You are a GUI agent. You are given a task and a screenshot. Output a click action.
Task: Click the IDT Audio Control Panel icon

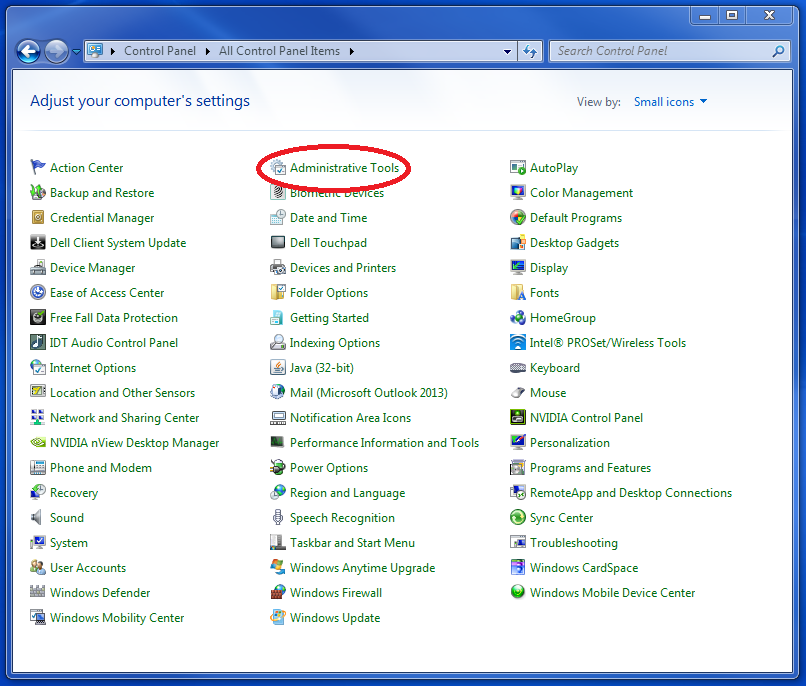coord(38,342)
